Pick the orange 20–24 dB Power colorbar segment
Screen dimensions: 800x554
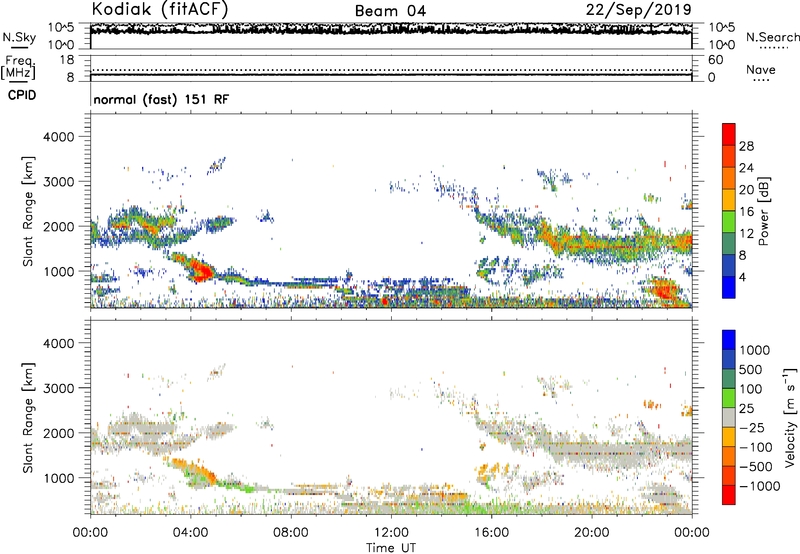click(x=729, y=178)
